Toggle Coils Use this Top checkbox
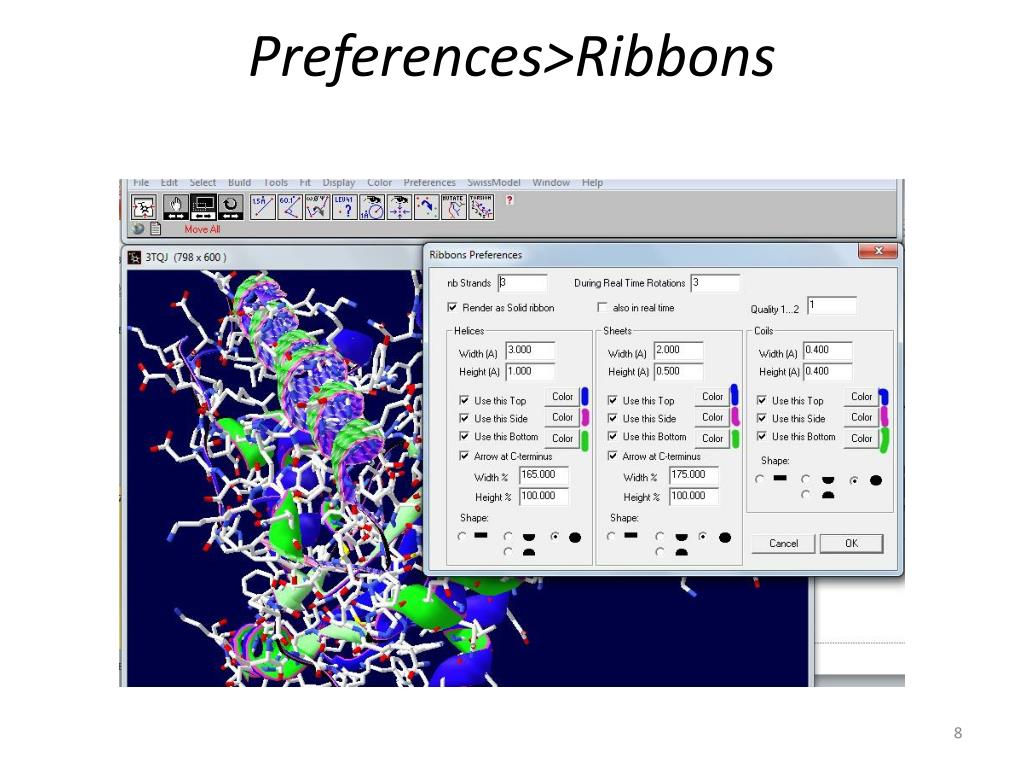The width and height of the screenshot is (1024, 768). pyautogui.click(x=761, y=400)
